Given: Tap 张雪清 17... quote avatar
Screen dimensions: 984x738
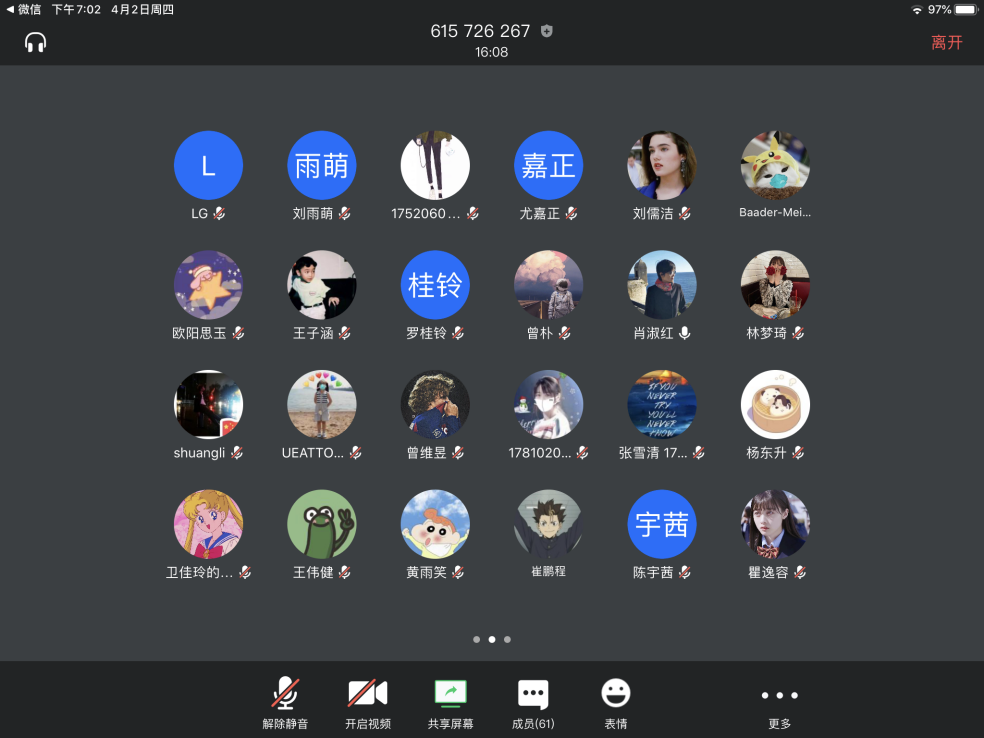Looking at the screenshot, I should (x=662, y=405).
